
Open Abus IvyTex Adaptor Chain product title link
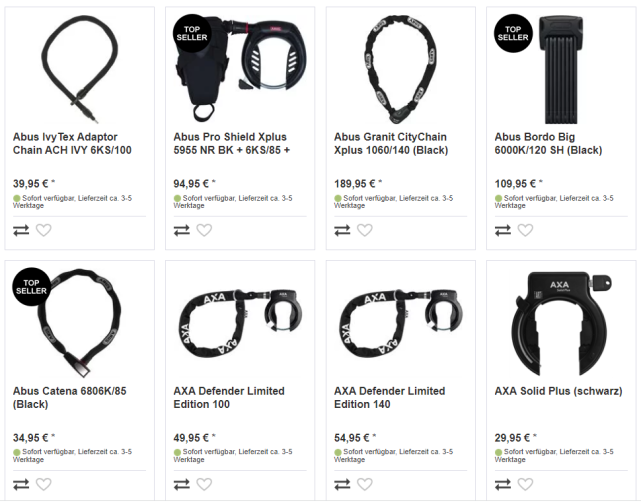point(72,144)
